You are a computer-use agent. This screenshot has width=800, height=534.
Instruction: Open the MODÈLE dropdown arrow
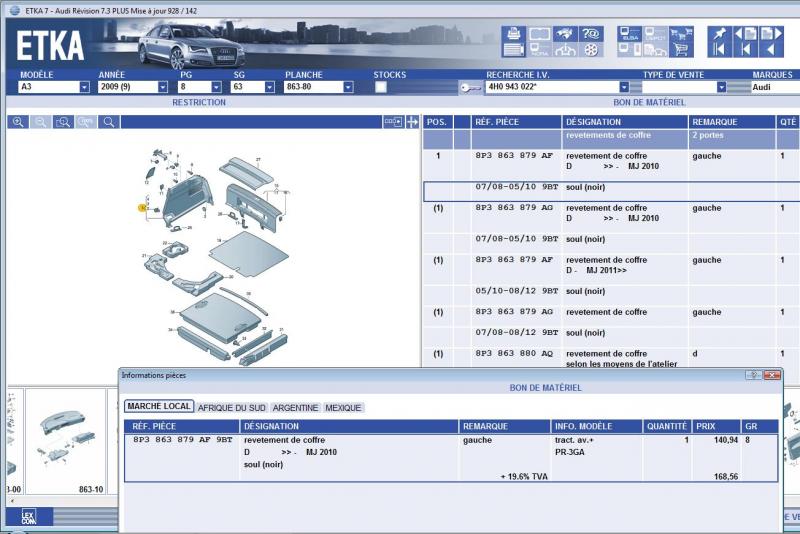[x=85, y=87]
